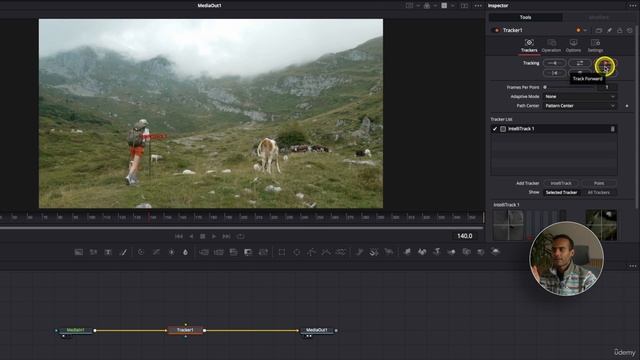Click the Track Forward button
Screen dimensions: 640x360
pos(604,63)
